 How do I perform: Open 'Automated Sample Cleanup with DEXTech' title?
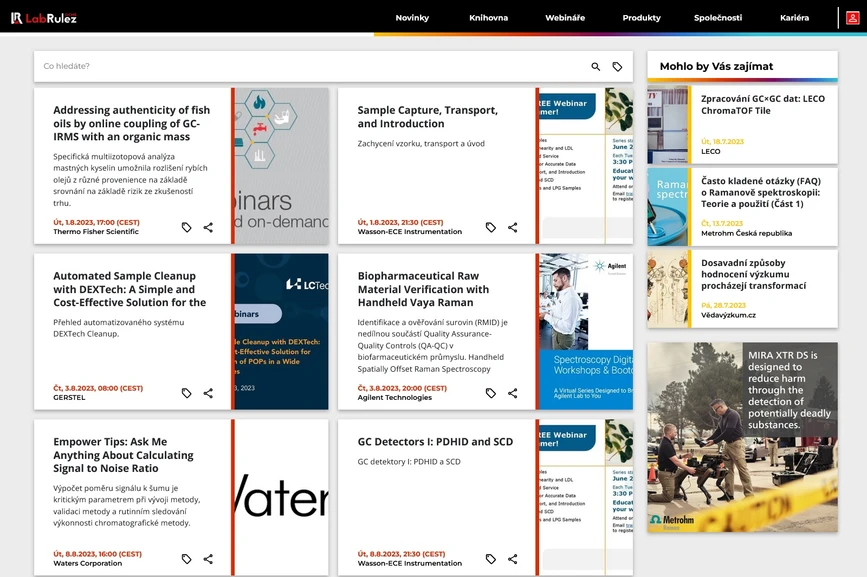tap(129, 289)
